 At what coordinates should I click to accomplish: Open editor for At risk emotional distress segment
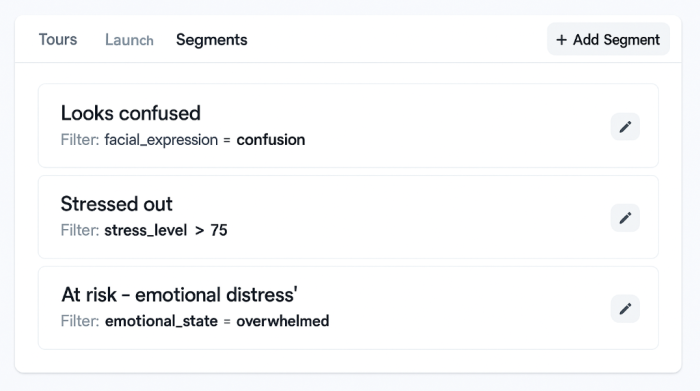point(625,308)
